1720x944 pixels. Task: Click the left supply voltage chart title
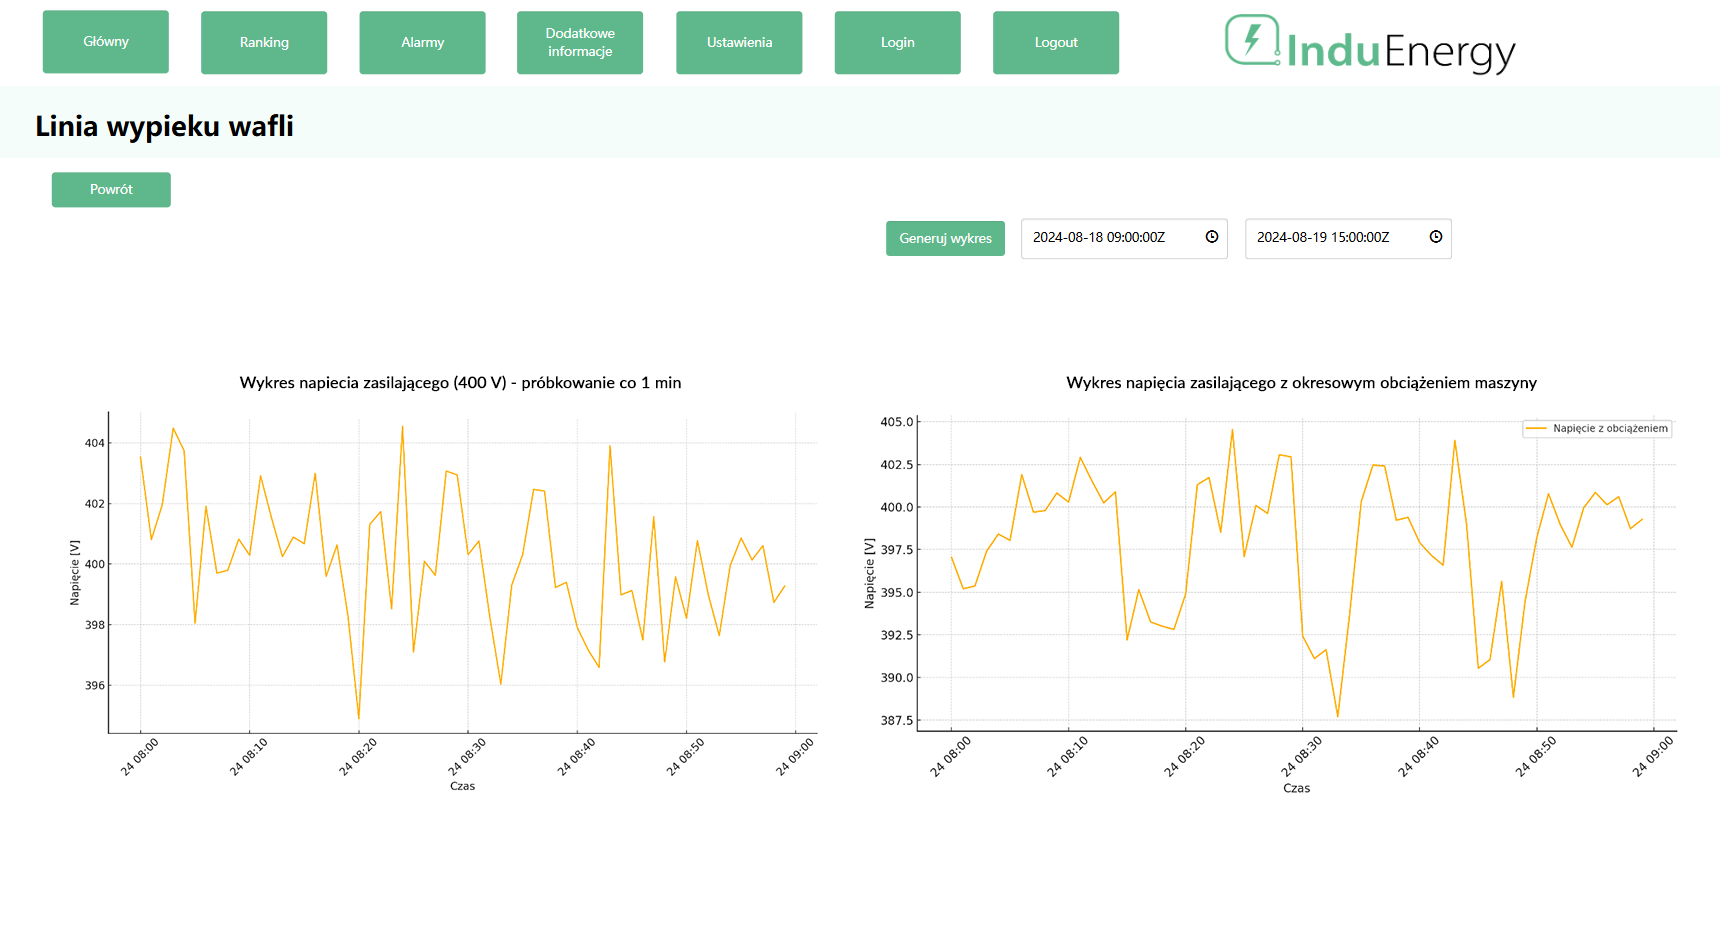pos(460,383)
